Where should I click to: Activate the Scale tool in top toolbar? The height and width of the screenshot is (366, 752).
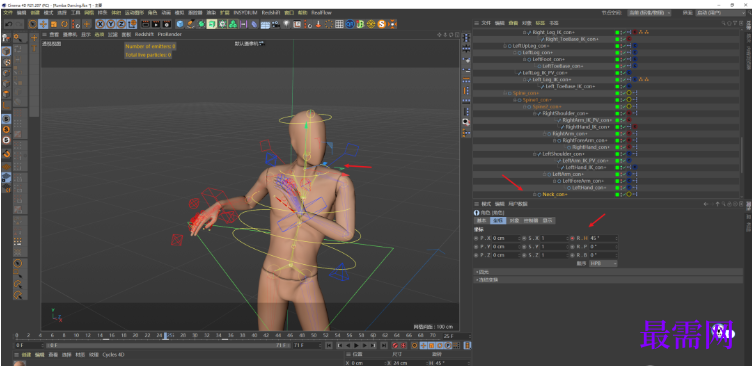coord(54,24)
